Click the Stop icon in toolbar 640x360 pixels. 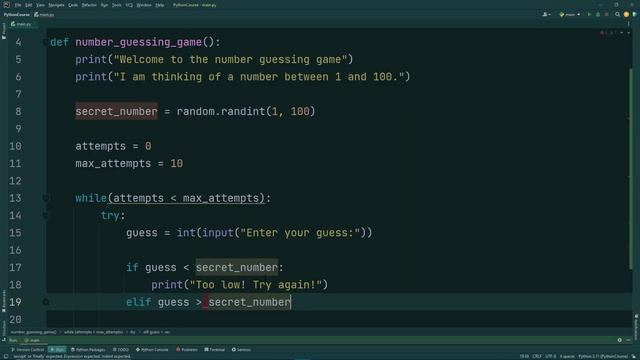point(607,14)
